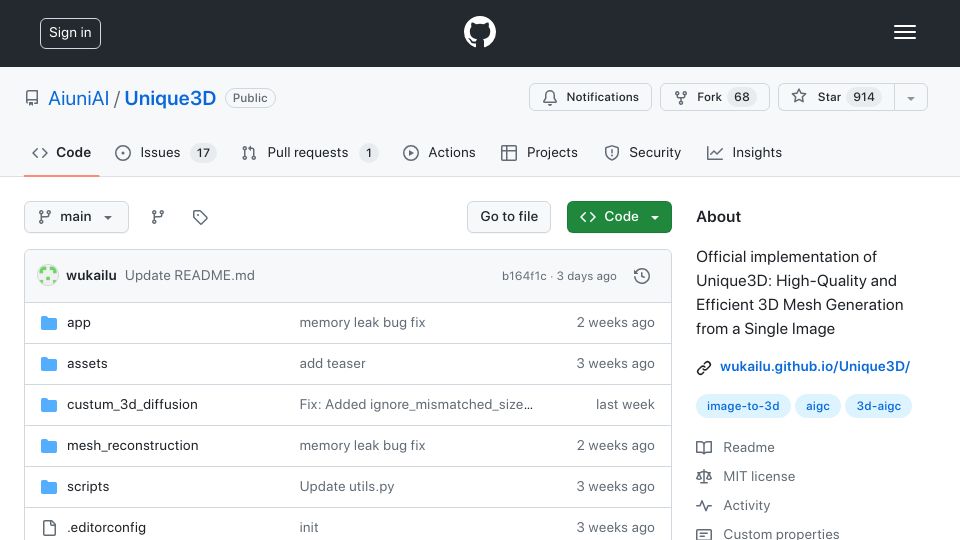Image resolution: width=960 pixels, height=540 pixels.
Task: Open the app folder
Action: coord(78,323)
